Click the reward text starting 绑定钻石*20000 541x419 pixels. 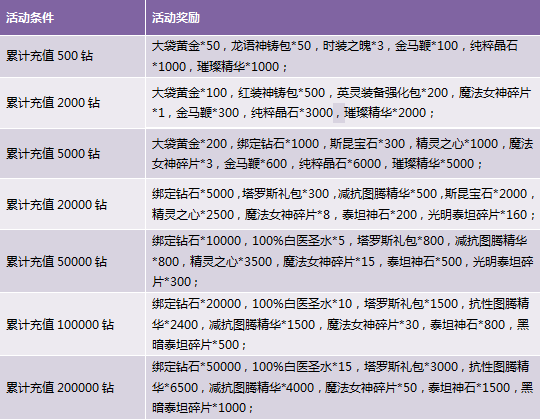[341, 324]
